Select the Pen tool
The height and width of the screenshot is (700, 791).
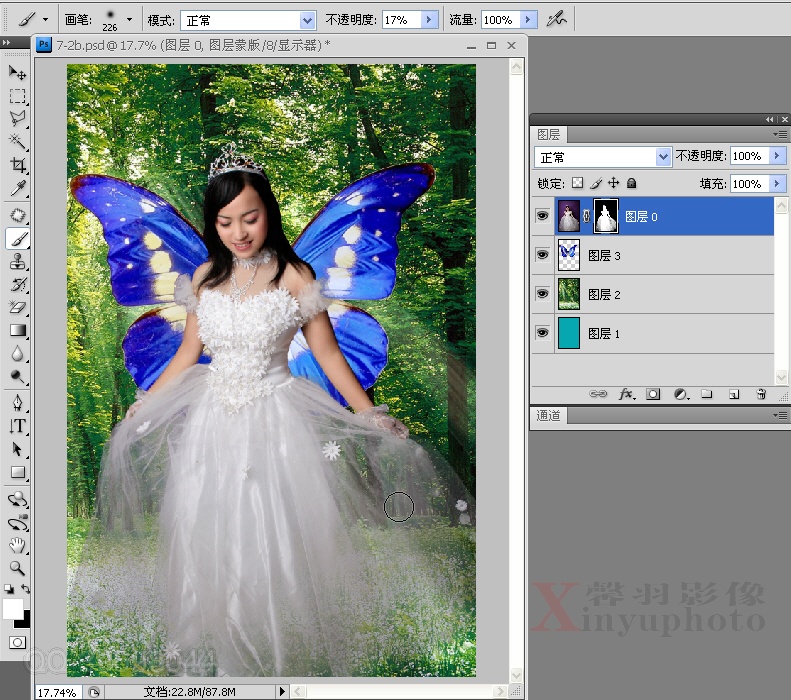pyautogui.click(x=17, y=403)
